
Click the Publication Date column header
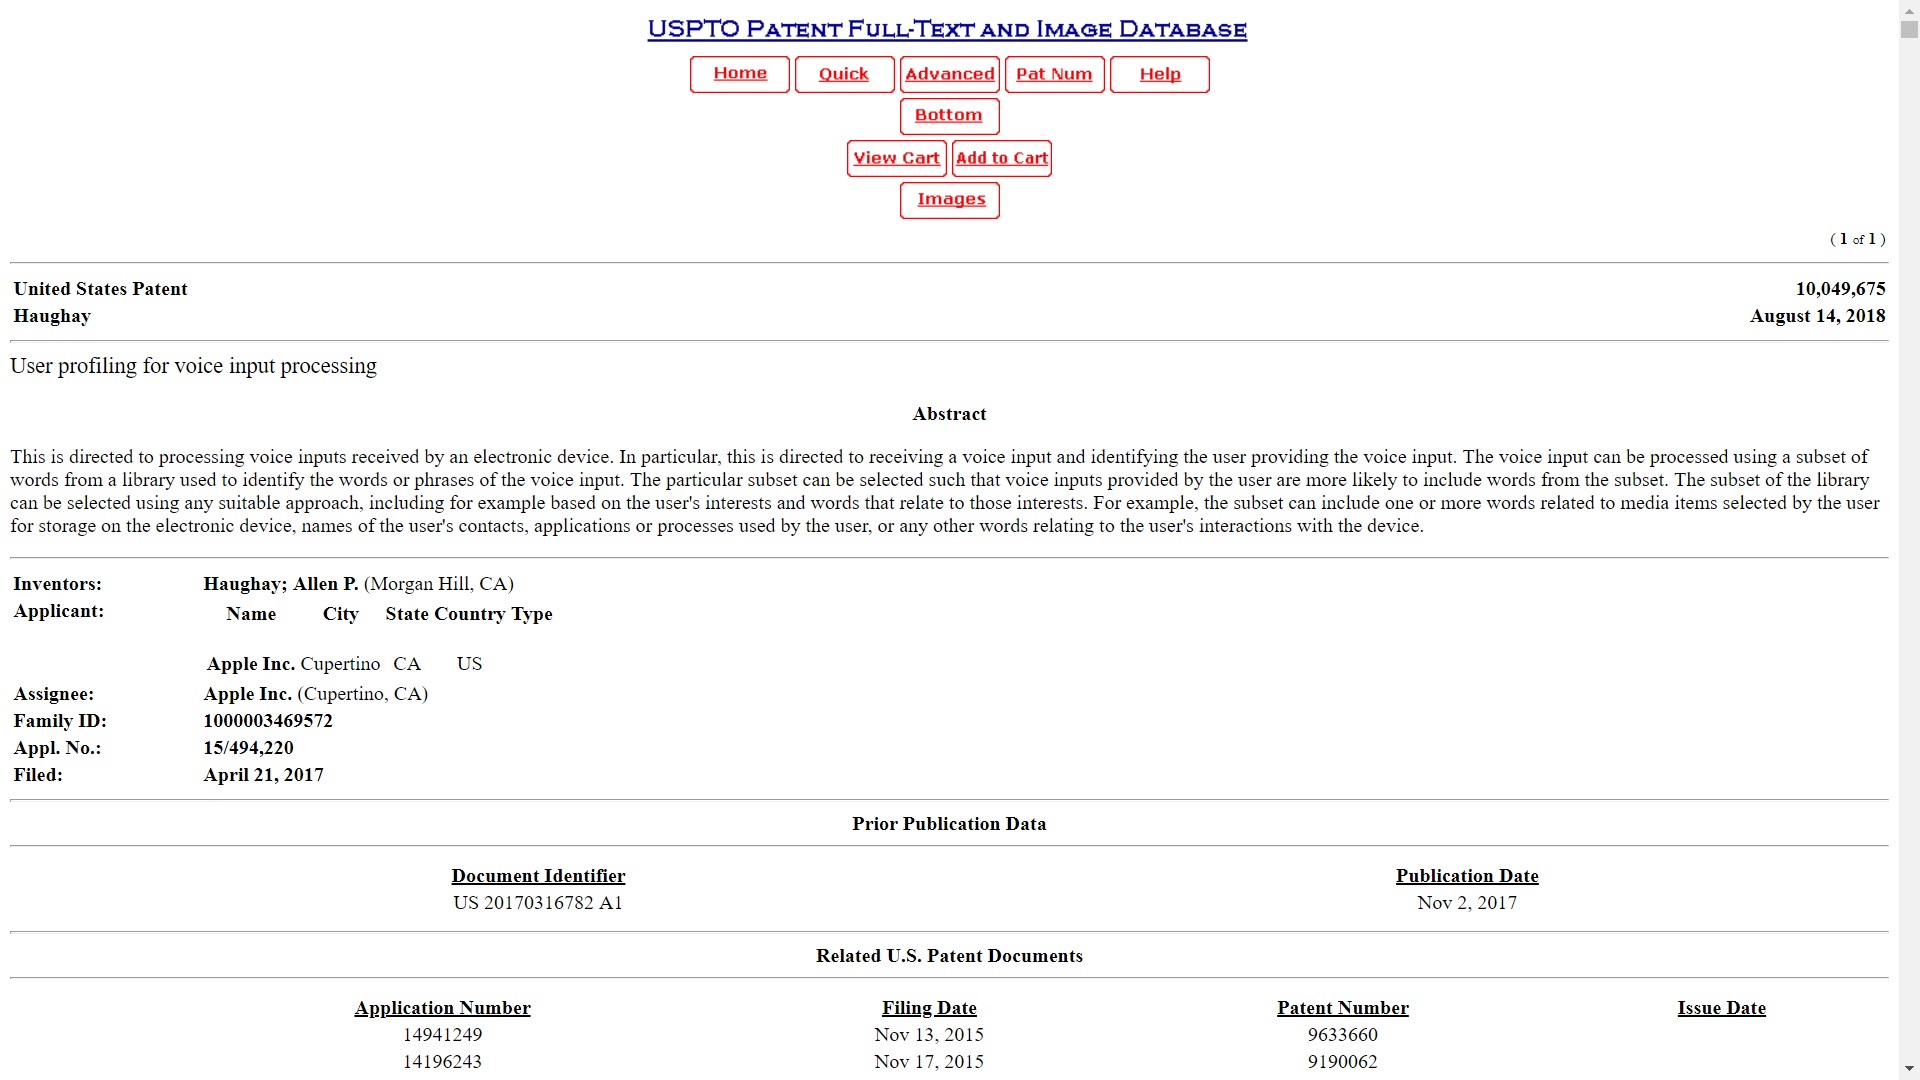pyautogui.click(x=1466, y=876)
